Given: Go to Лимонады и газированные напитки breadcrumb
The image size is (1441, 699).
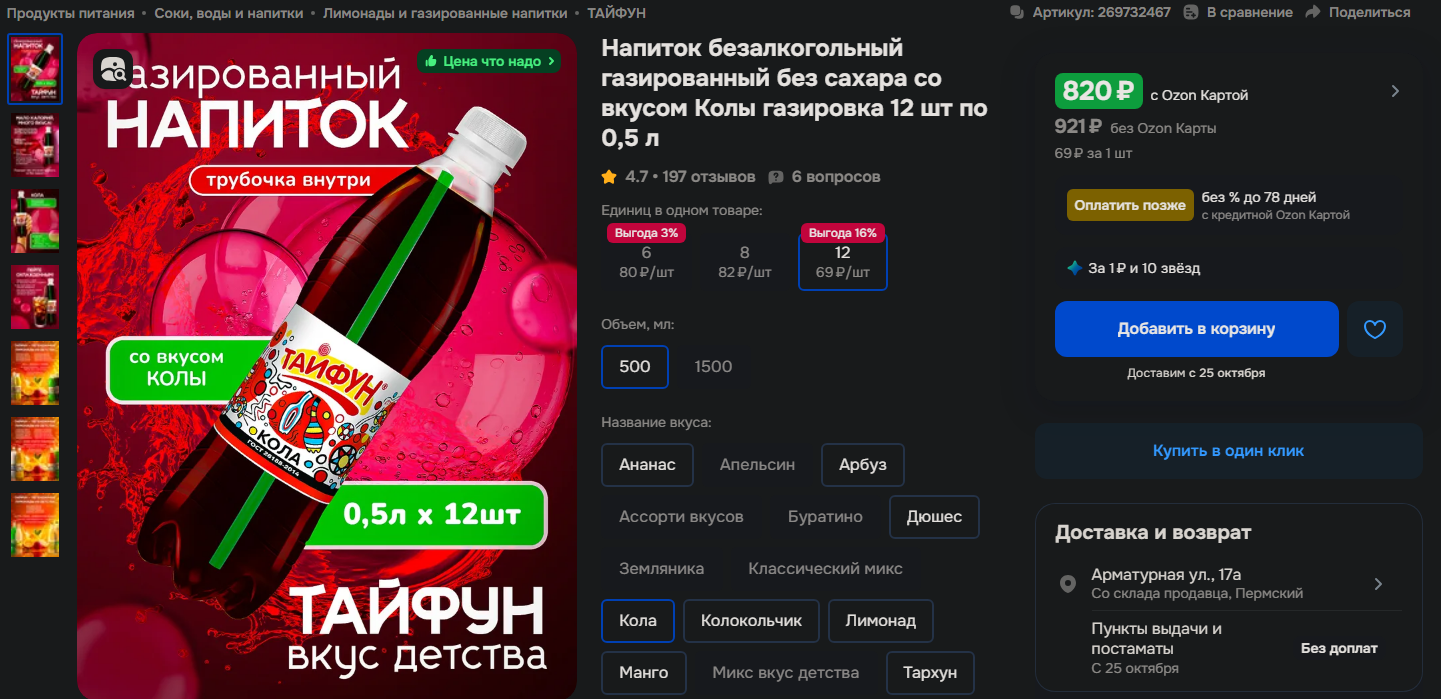Looking at the screenshot, I should click(445, 13).
